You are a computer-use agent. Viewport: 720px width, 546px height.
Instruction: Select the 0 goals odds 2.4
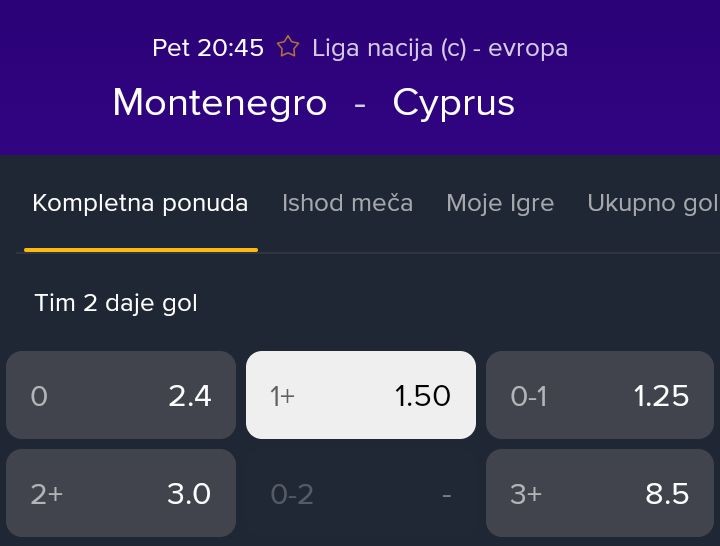click(121, 395)
